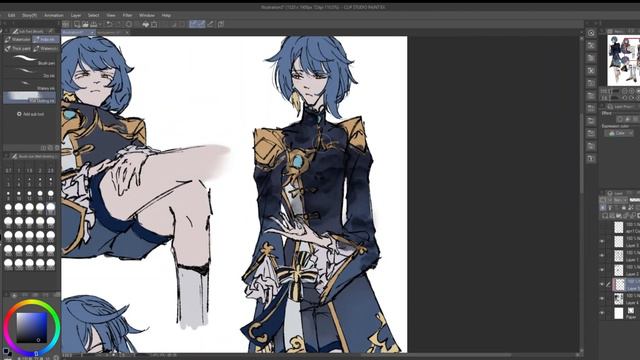Image resolution: width=640 pixels, height=360 pixels.
Task: Select Layer 4 thumbnail in layer list
Action: click(x=619, y=299)
